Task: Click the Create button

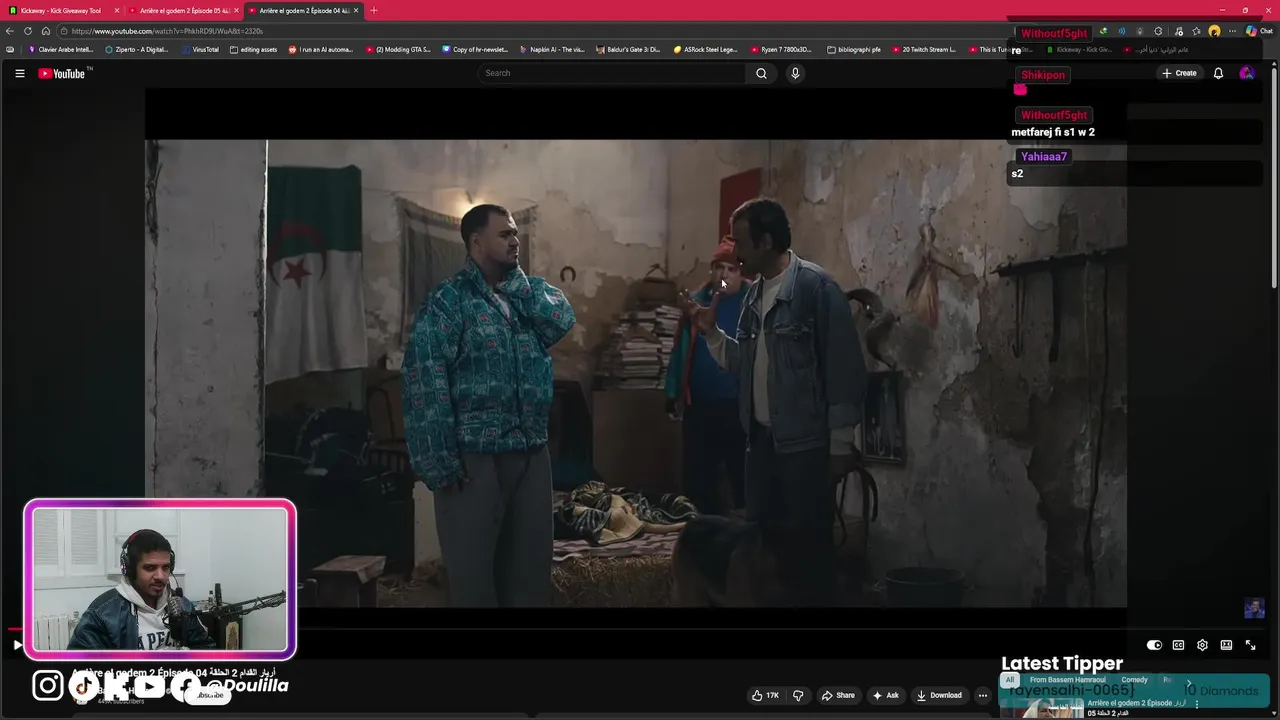Action: tap(1179, 73)
